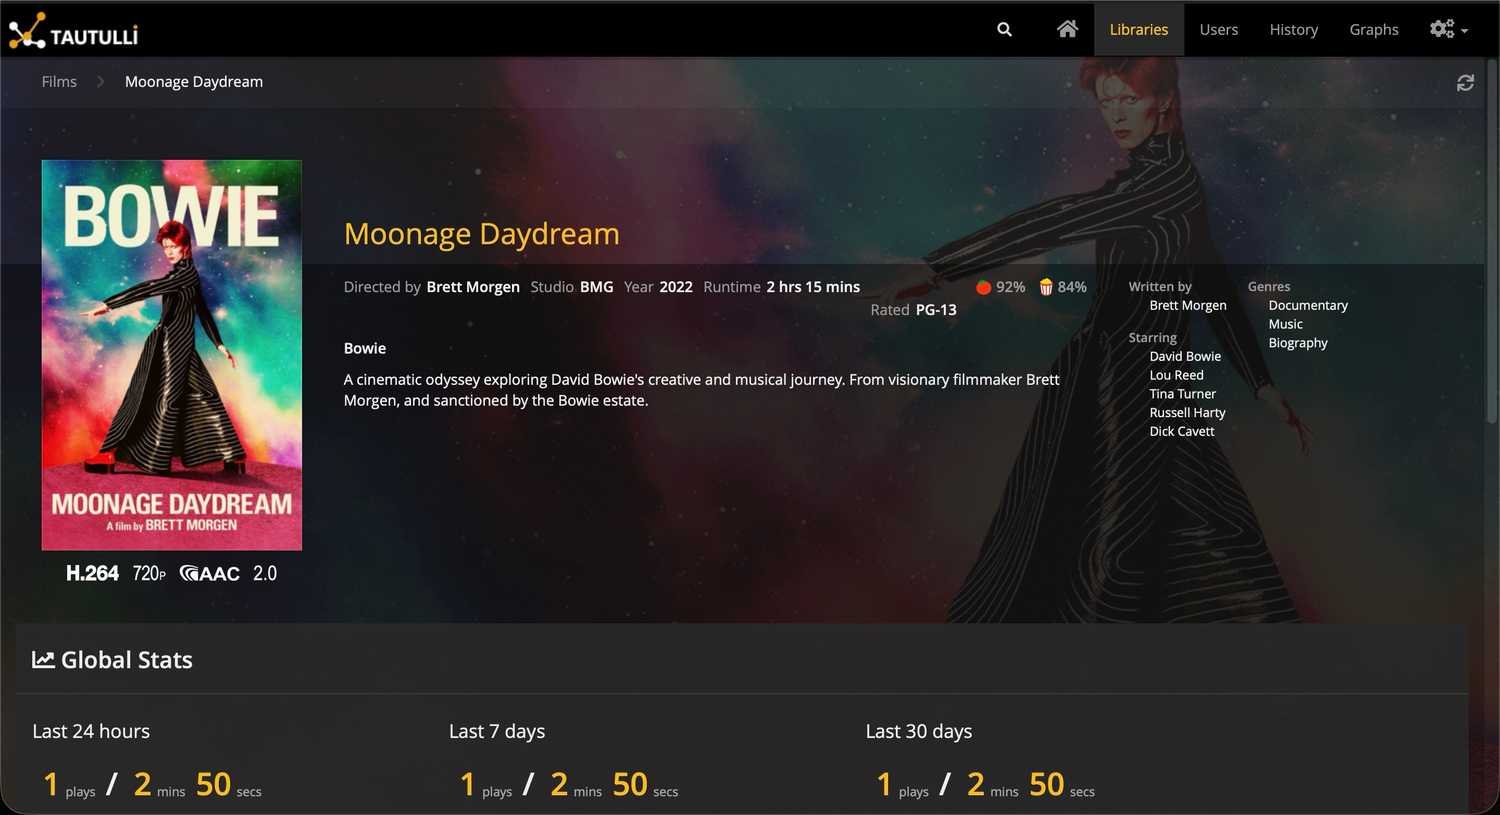
Task: Click the popcorn 84% audience rating
Action: (x=1062, y=287)
